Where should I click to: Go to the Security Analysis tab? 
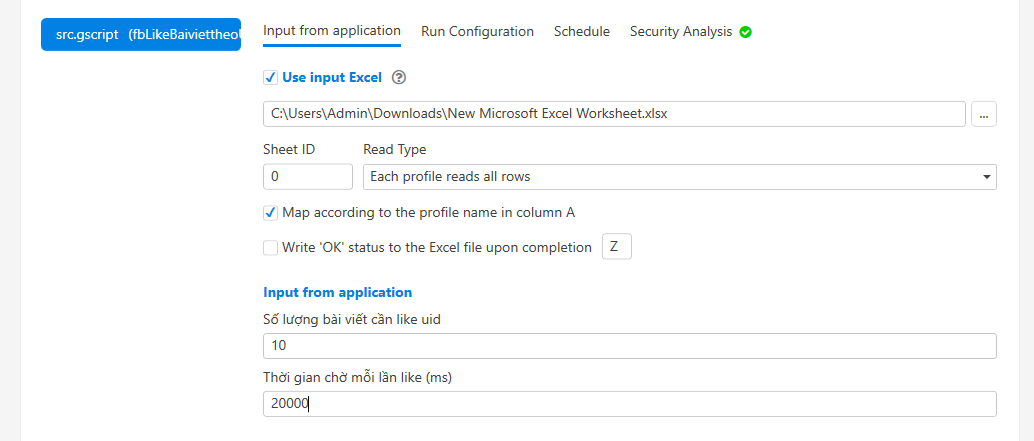click(680, 32)
